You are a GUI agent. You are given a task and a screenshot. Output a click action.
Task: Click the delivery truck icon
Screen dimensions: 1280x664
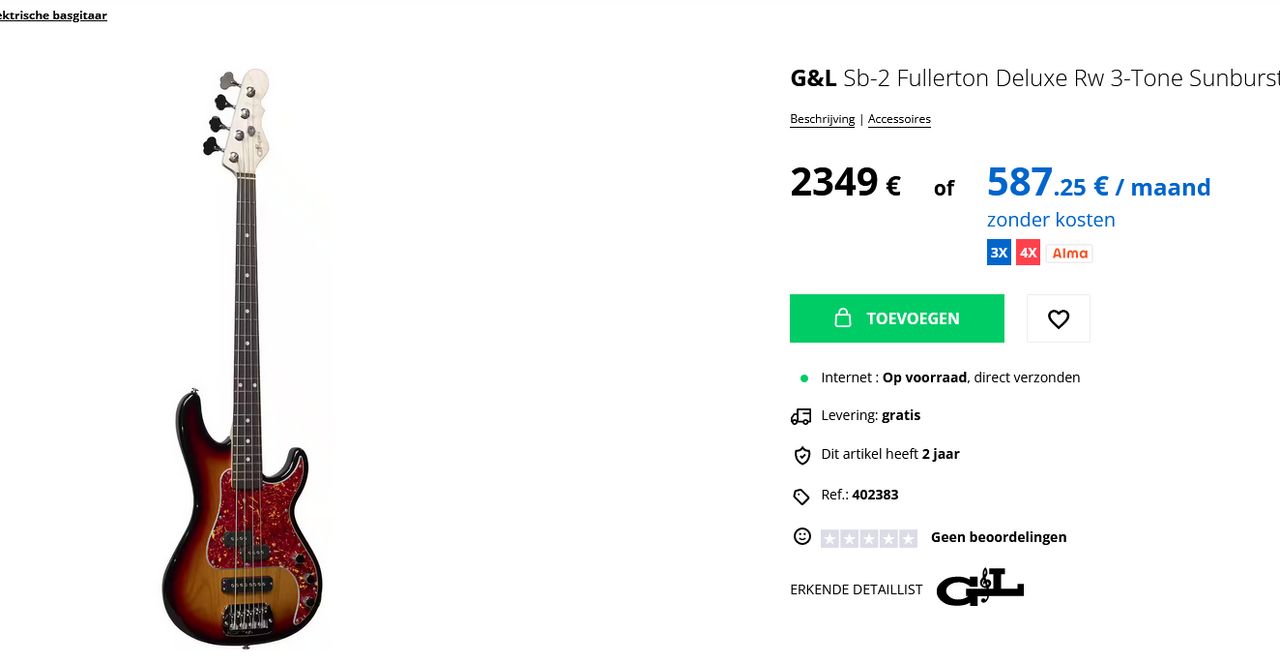801,416
